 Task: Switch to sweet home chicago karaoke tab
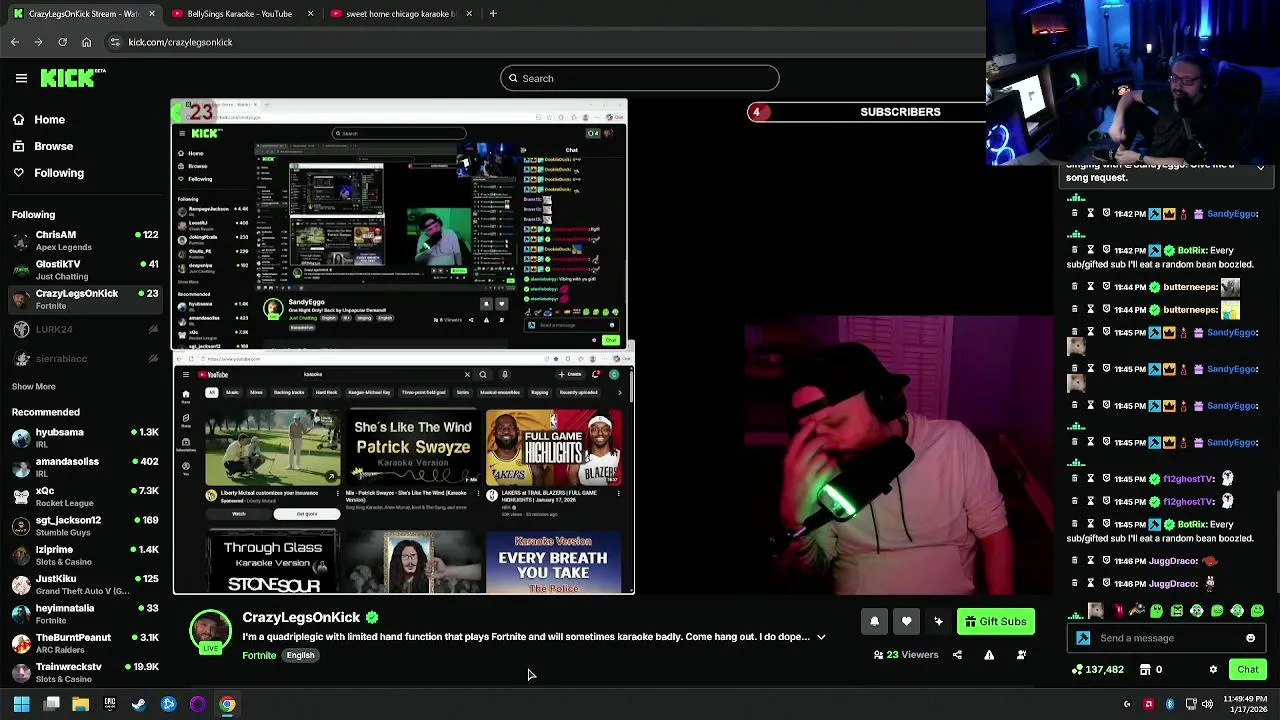399,14
